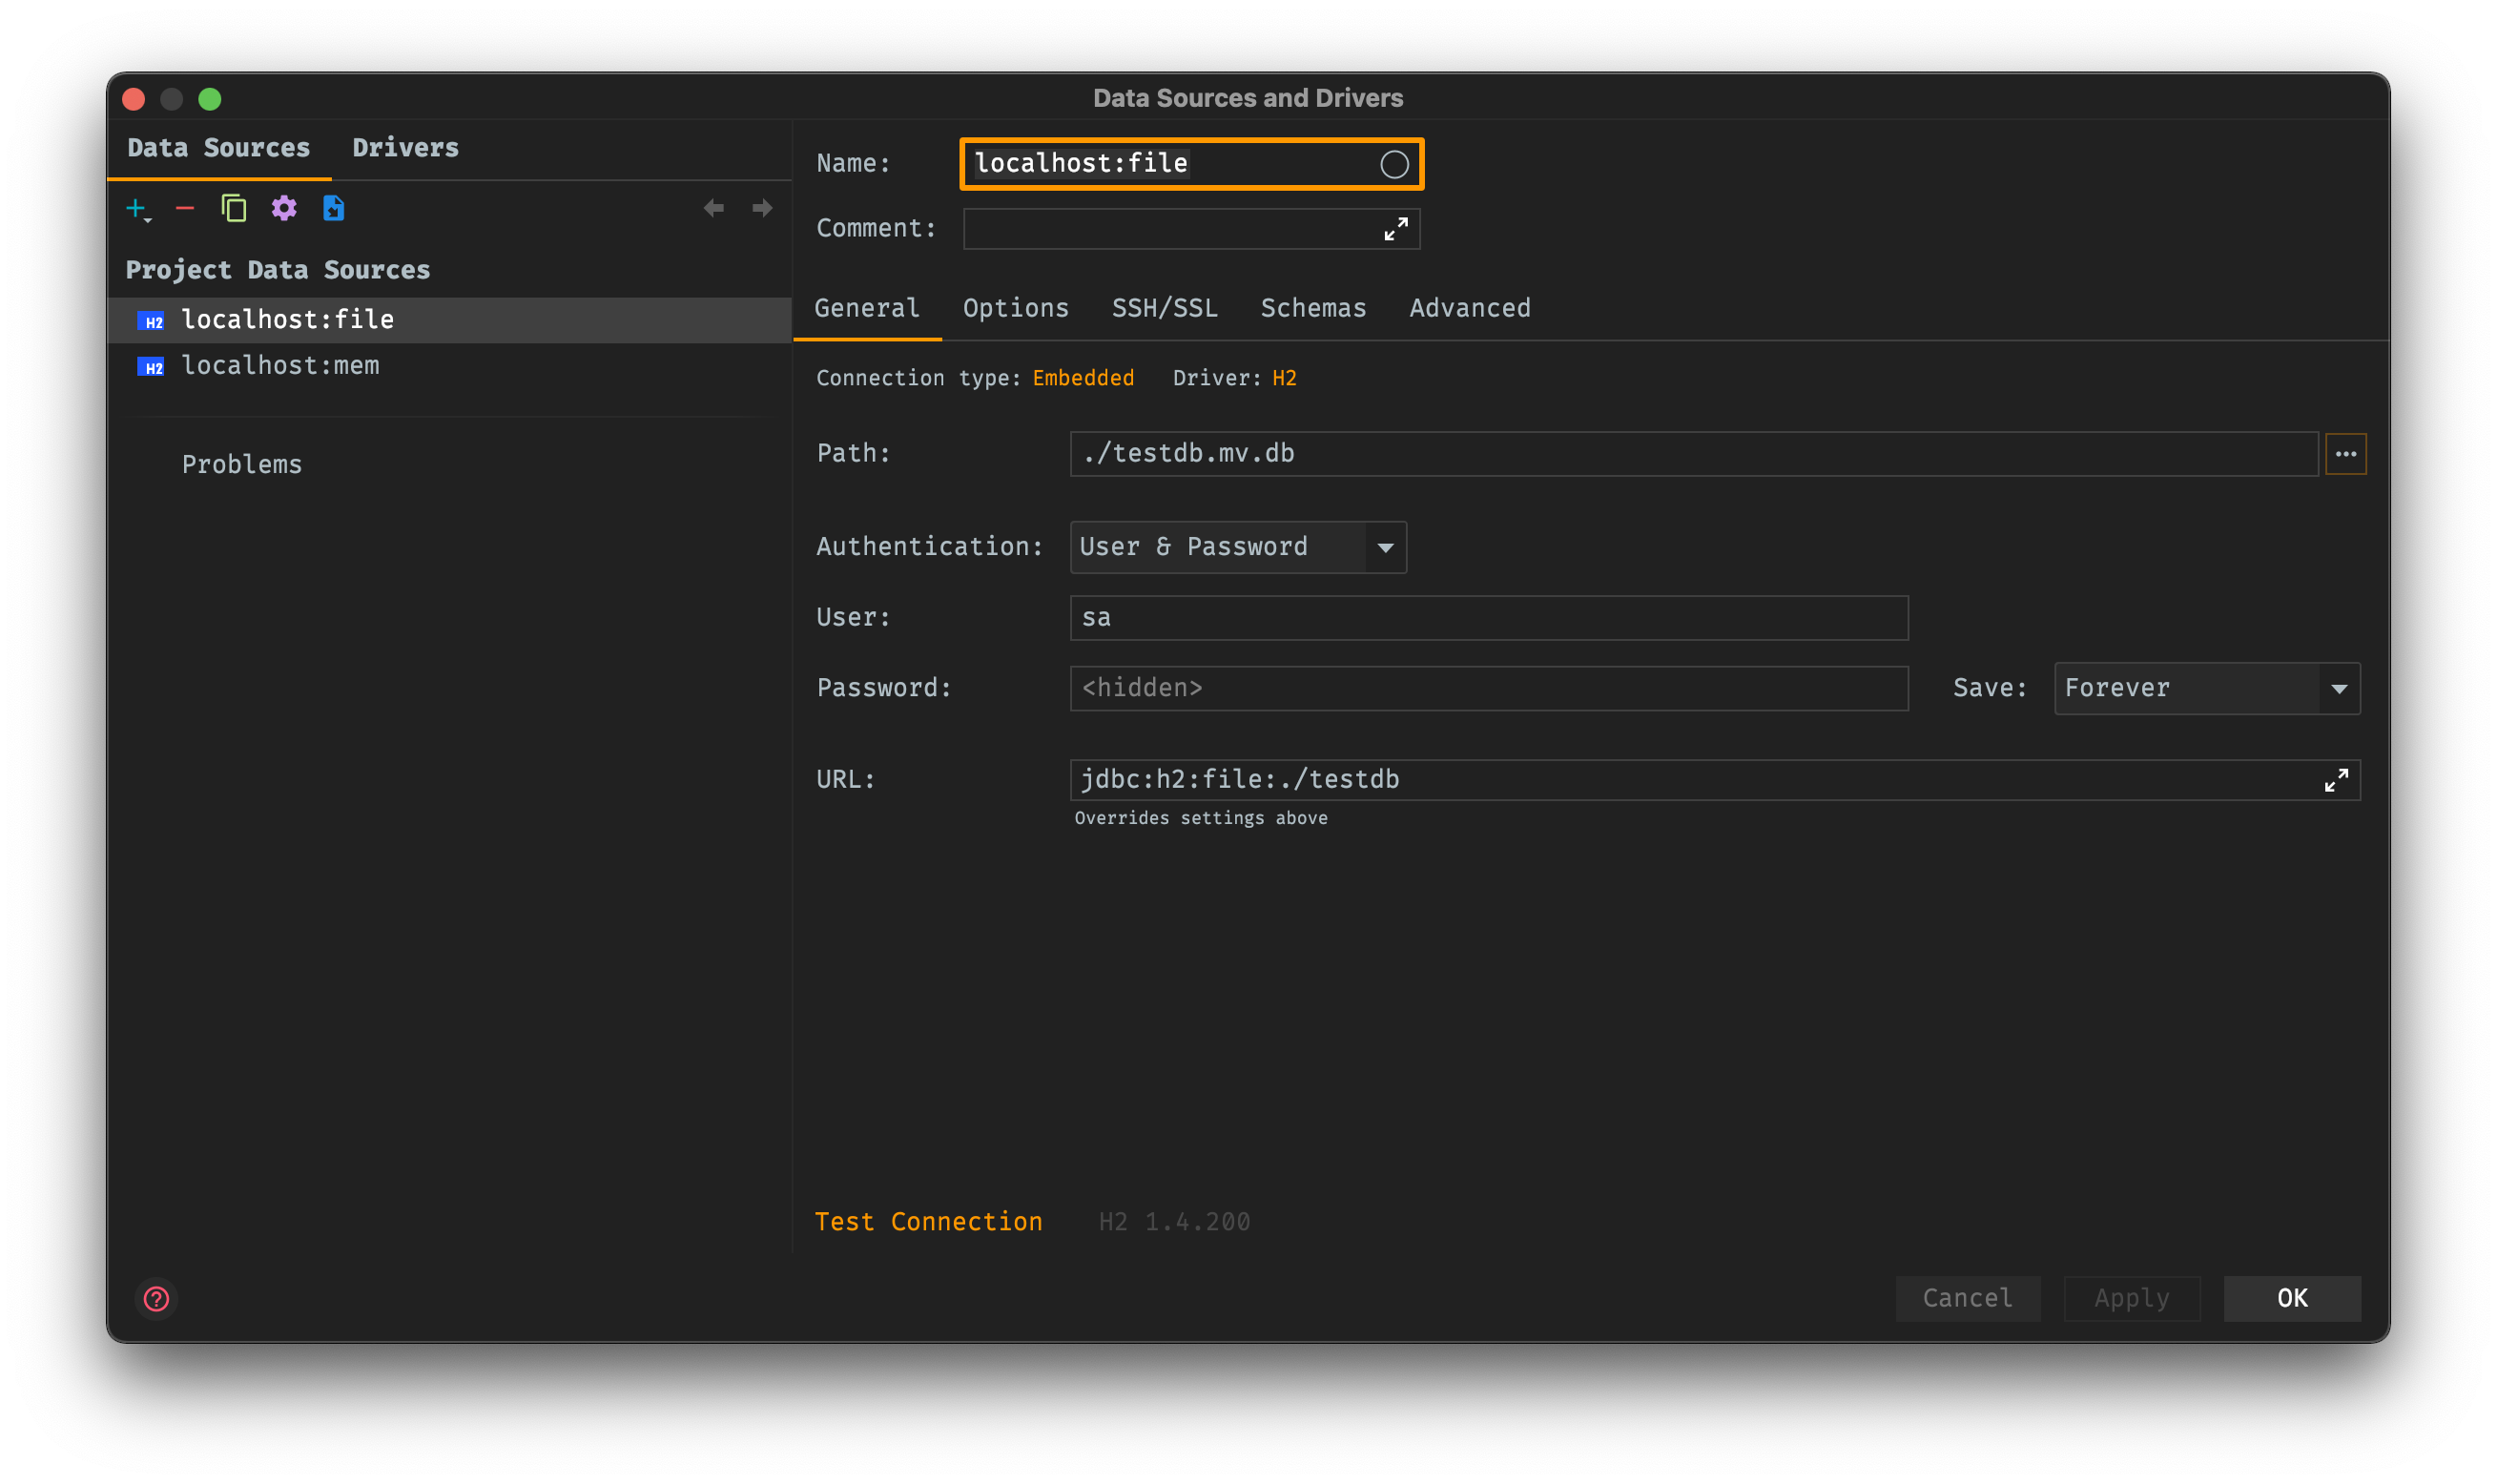Screen dimensions: 2497x1484
Task: Browse for path with ellipsis button
Action: (x=2345, y=454)
